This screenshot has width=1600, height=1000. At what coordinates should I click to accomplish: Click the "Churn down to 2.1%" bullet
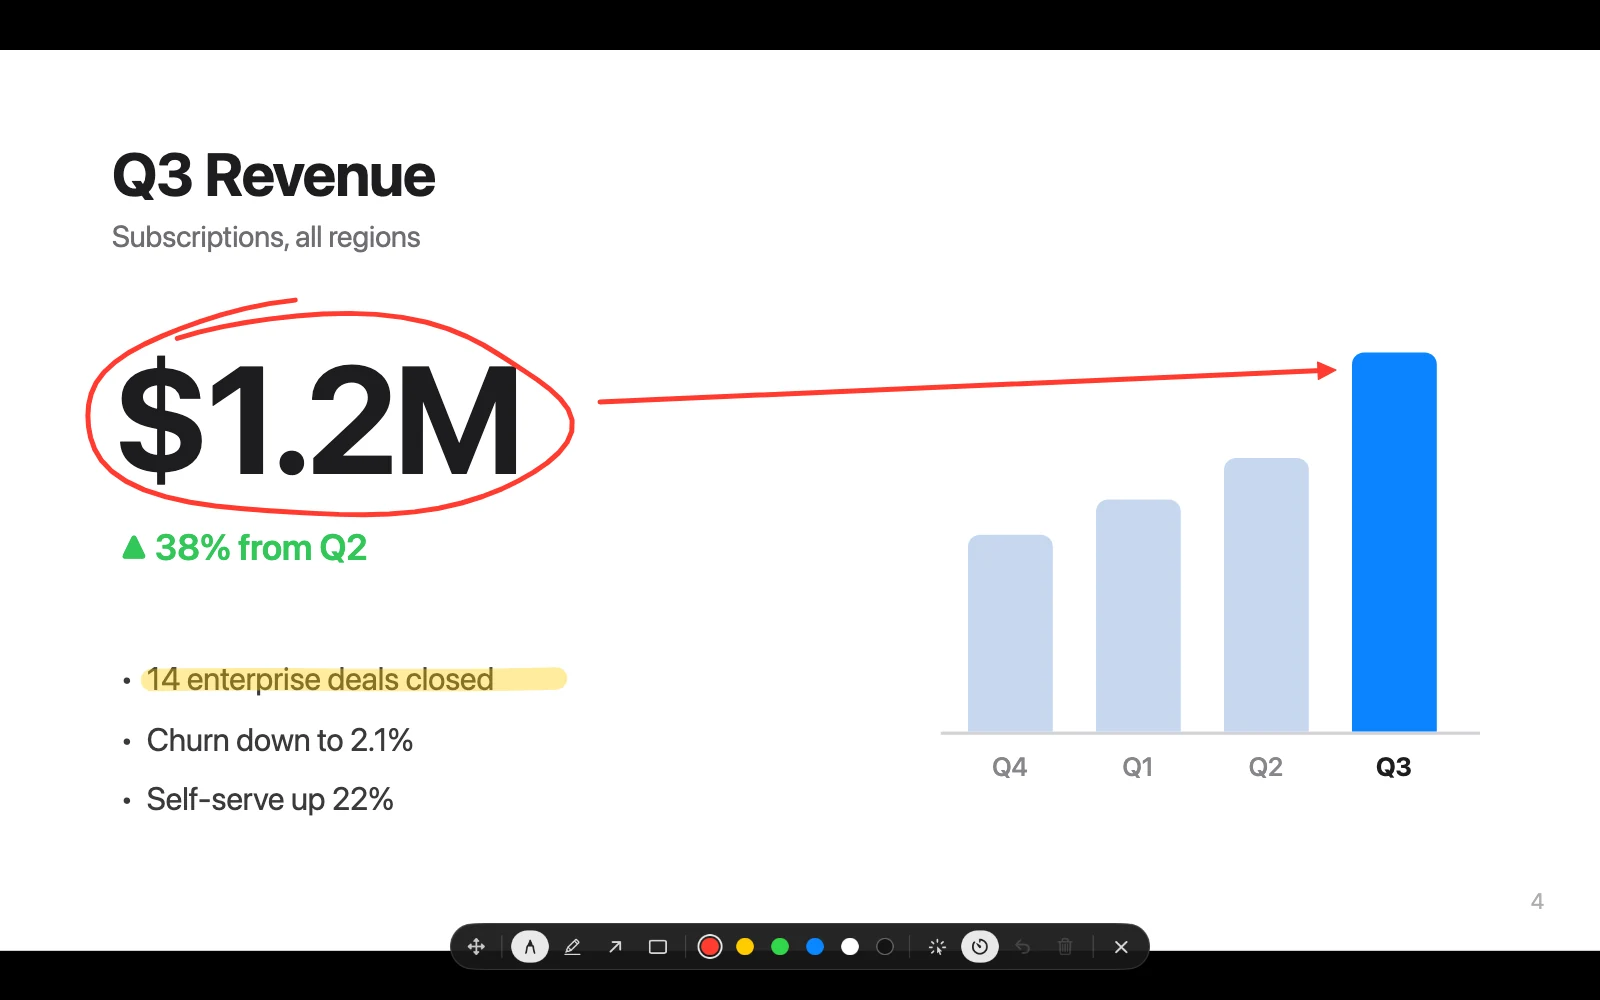coord(280,740)
